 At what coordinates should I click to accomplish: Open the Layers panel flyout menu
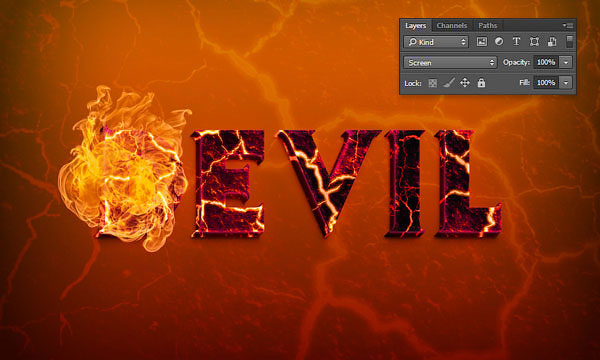coord(567,26)
